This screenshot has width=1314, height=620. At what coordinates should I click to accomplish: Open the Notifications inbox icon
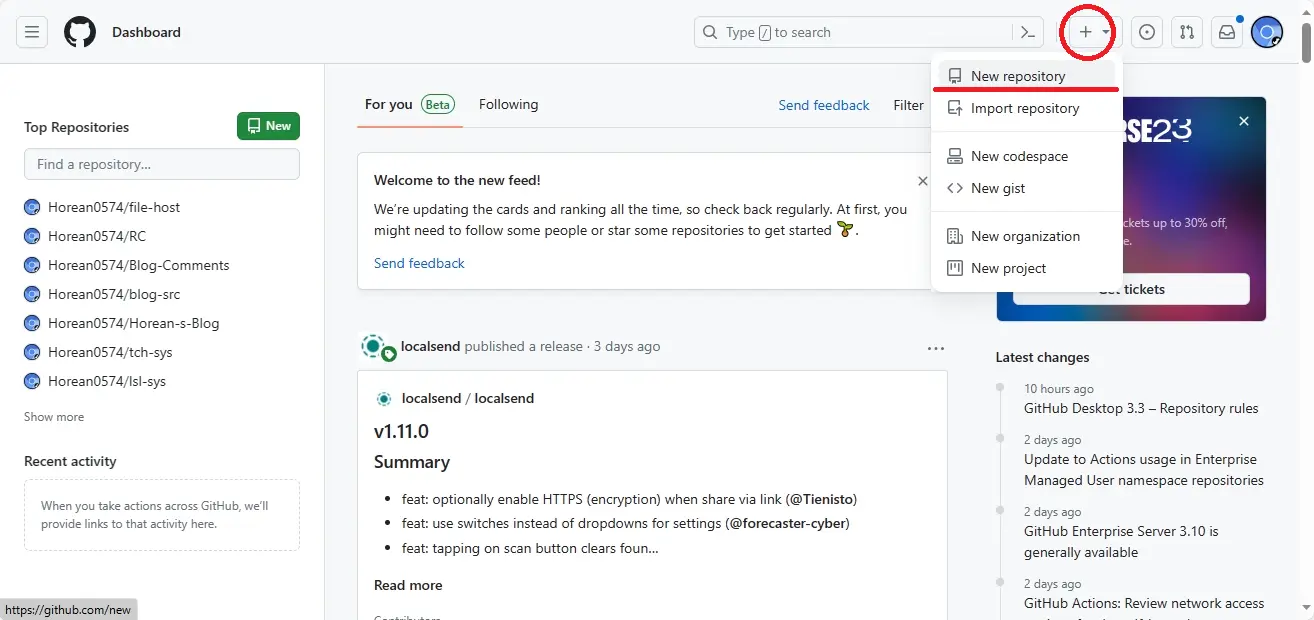(1227, 32)
